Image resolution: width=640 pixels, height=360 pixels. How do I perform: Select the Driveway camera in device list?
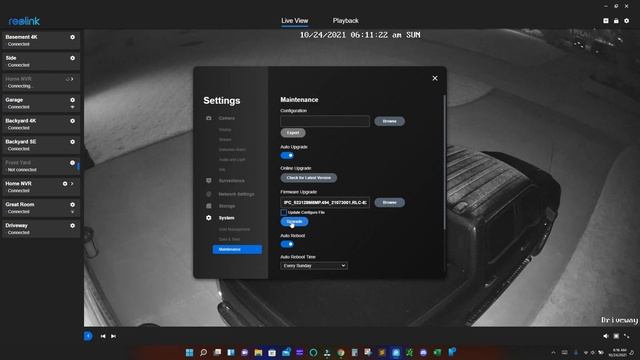coord(40,229)
